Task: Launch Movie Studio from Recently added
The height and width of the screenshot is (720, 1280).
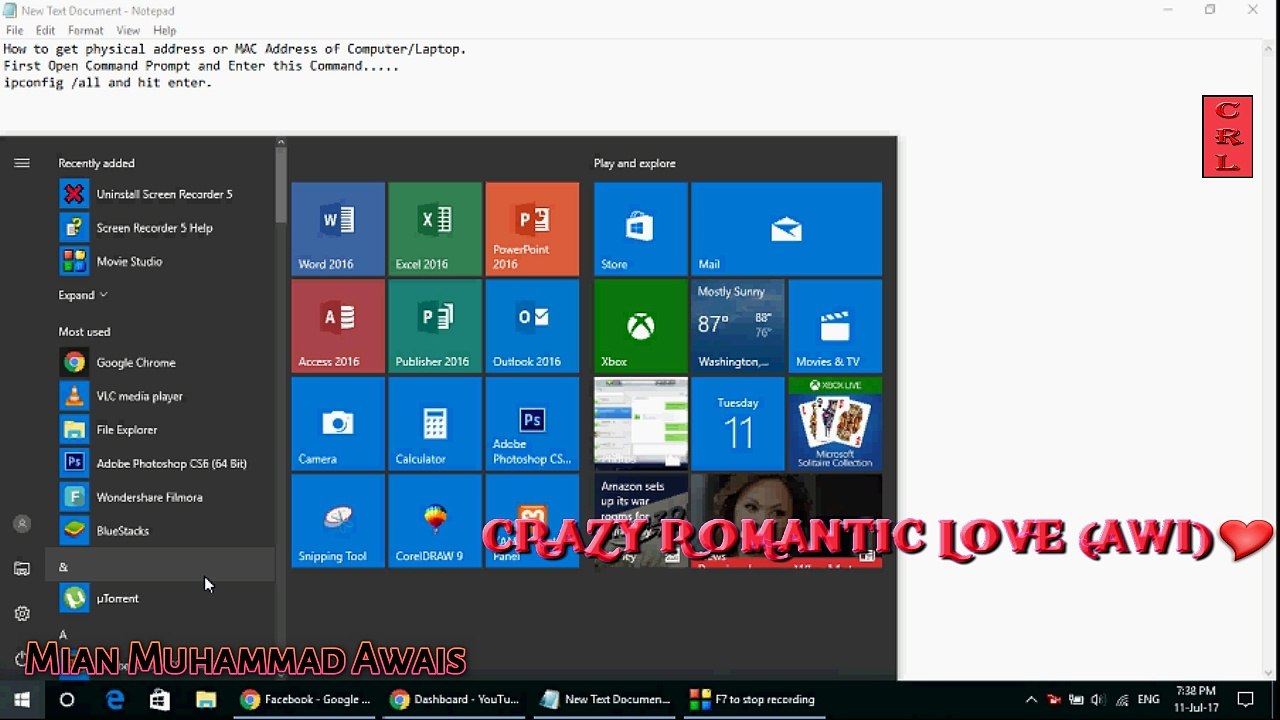Action: [160, 262]
